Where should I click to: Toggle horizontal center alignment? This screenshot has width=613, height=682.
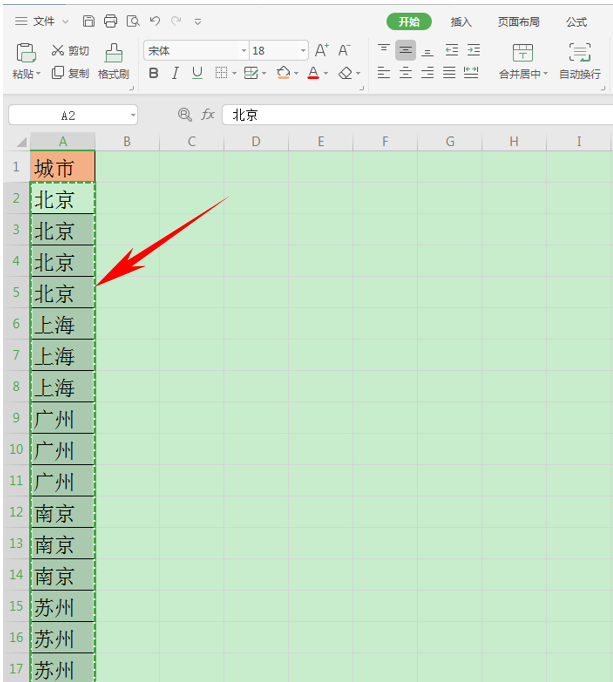coord(405,73)
